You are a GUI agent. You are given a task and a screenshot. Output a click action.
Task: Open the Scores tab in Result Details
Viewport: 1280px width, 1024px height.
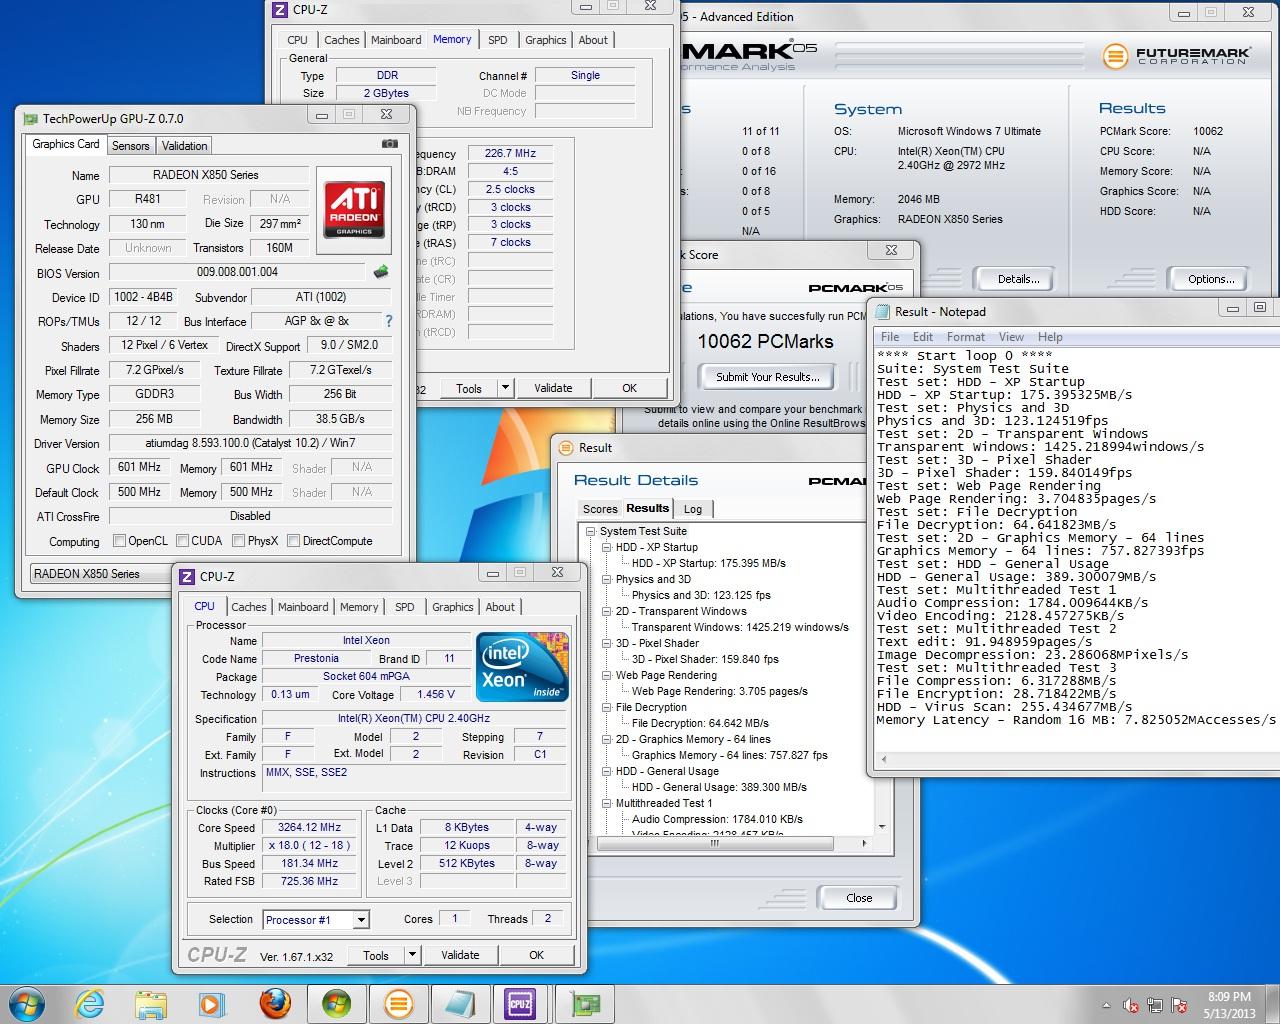click(x=600, y=509)
